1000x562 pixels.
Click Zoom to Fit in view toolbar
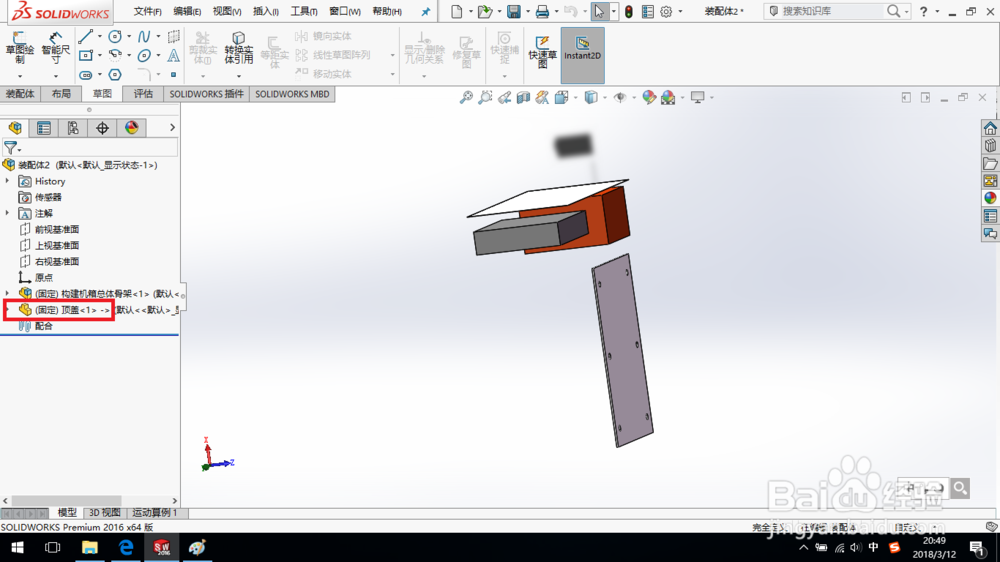point(466,97)
